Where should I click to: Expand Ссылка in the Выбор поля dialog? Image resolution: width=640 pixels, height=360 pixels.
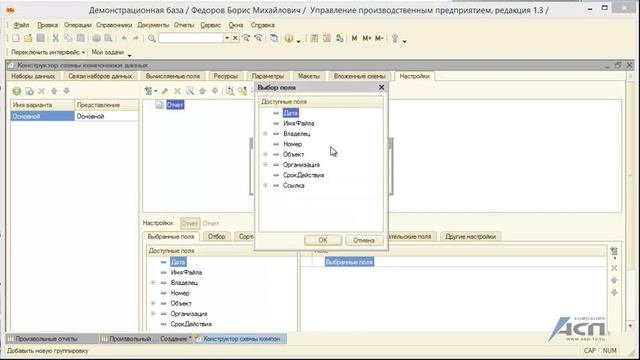pyautogui.click(x=265, y=185)
